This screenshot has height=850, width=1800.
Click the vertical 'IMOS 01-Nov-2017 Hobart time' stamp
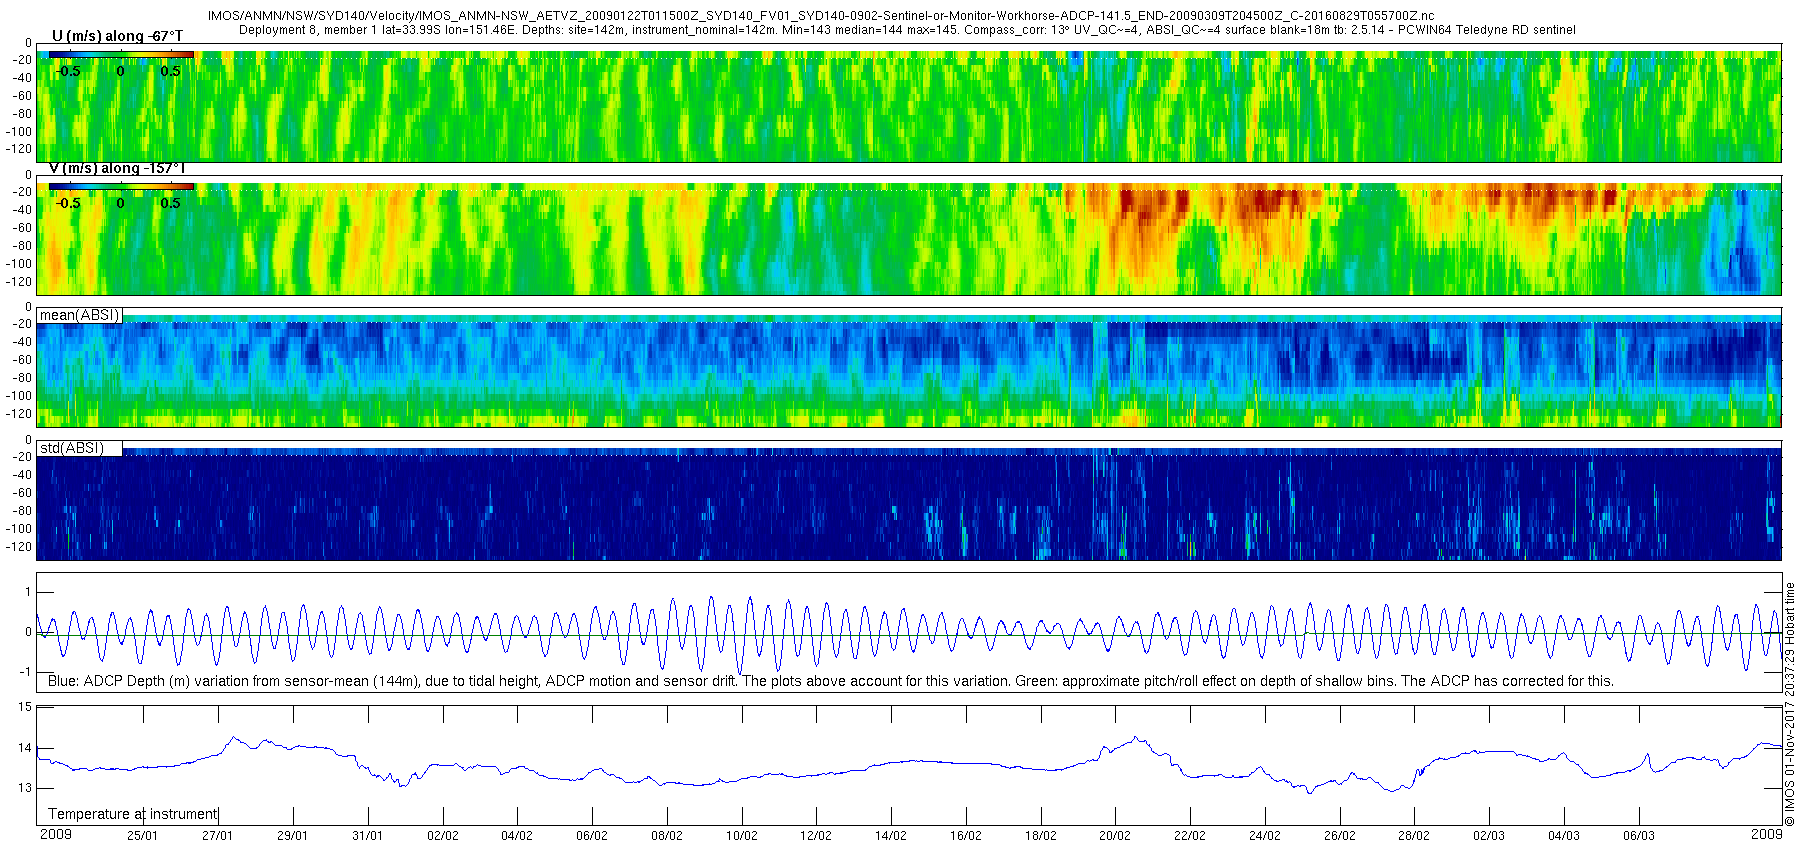pyautogui.click(x=1790, y=704)
